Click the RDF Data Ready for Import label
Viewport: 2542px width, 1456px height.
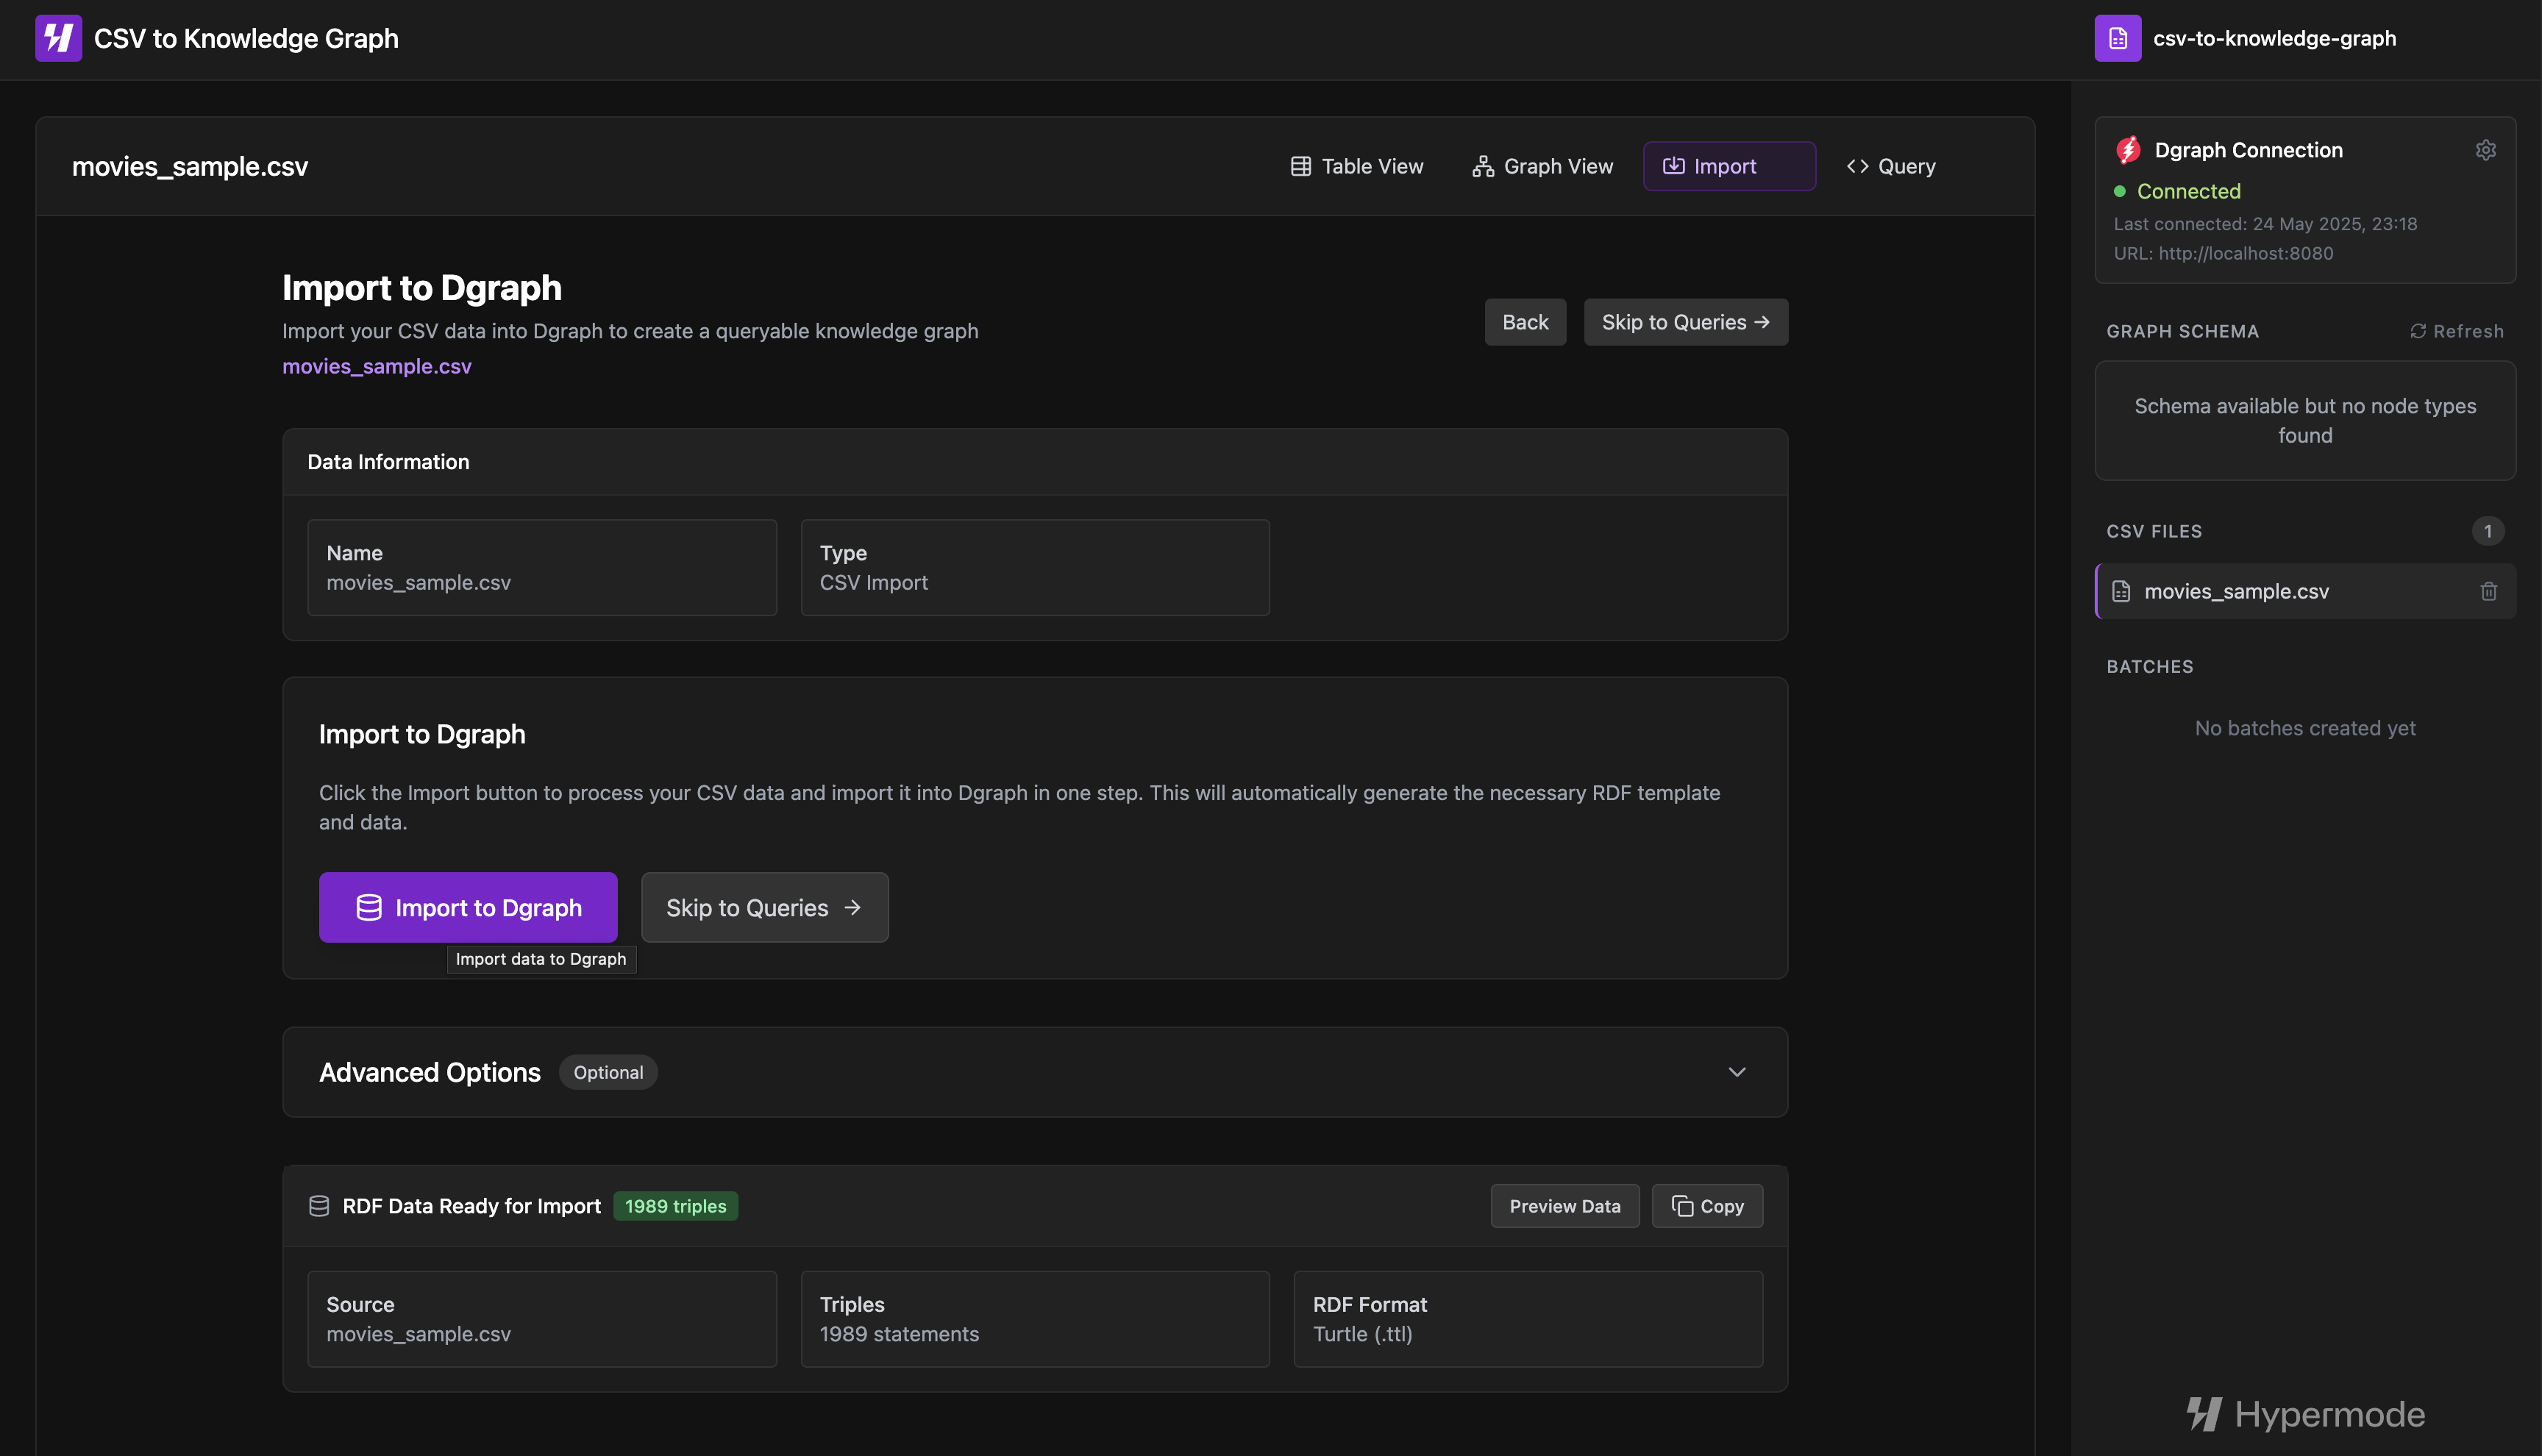tap(471, 1206)
